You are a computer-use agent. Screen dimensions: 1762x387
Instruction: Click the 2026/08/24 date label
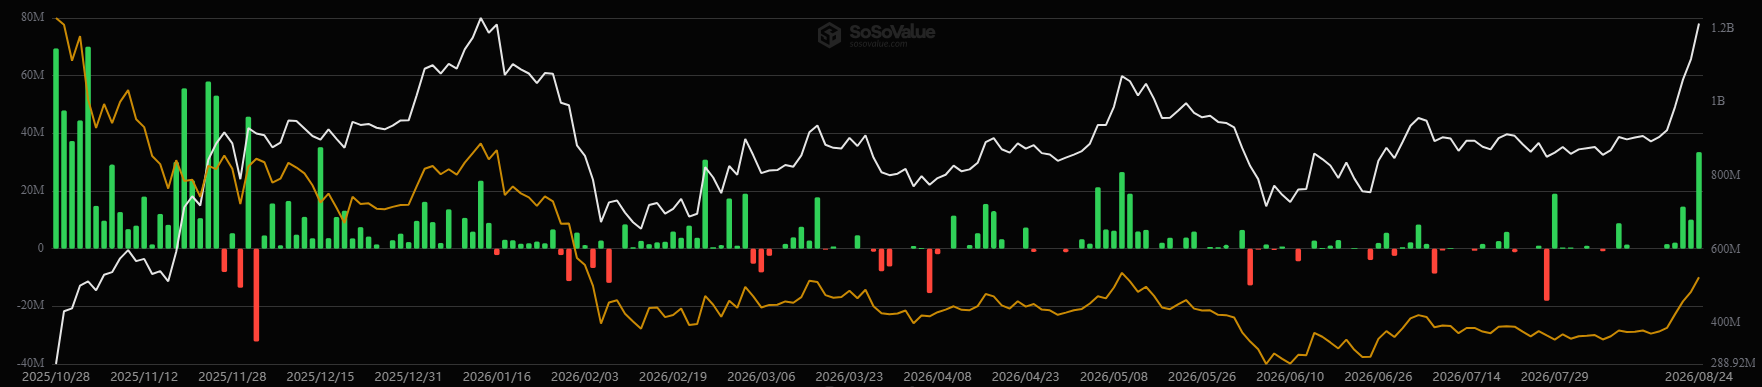tap(1698, 377)
